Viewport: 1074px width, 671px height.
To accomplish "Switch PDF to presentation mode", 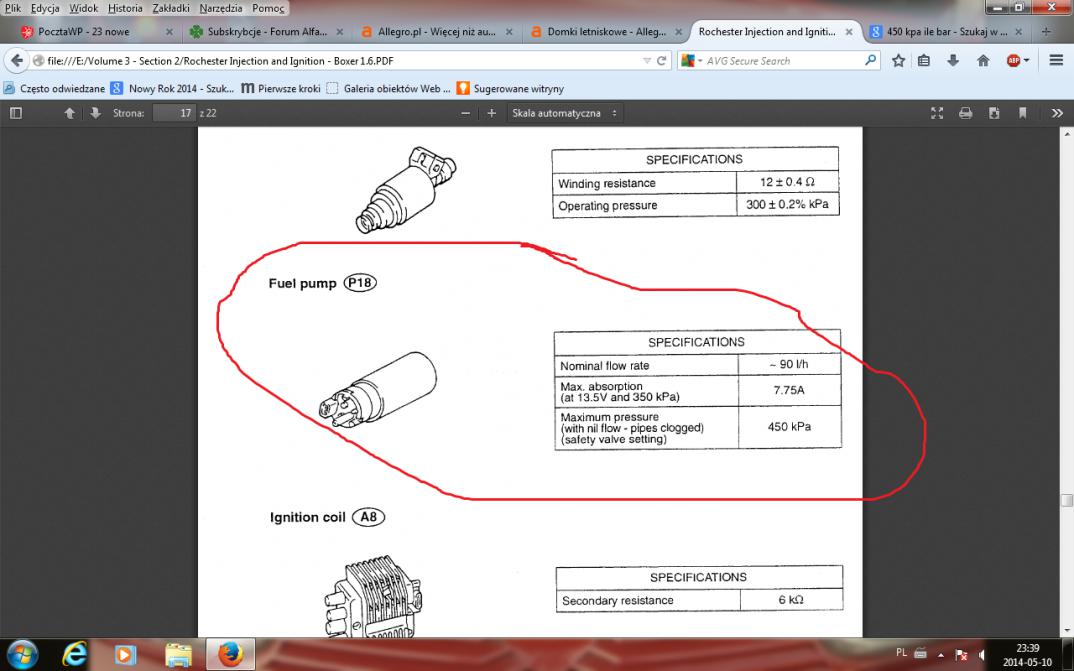I will pyautogui.click(x=937, y=113).
